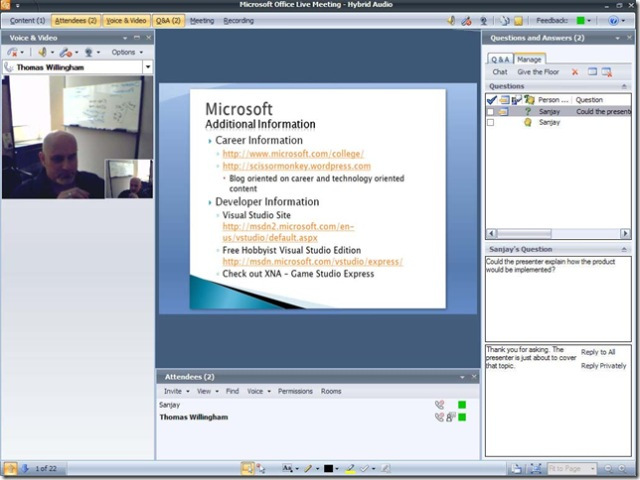640x480 pixels.
Task: Open the Recording menu
Action: pos(238,21)
